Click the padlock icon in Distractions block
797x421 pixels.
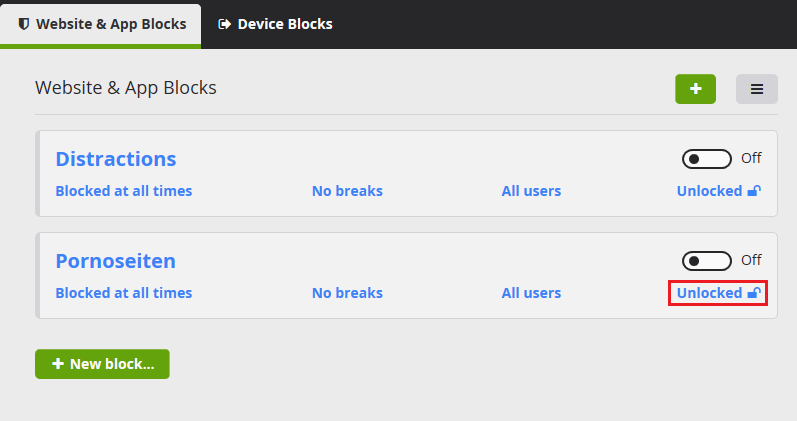(755, 191)
